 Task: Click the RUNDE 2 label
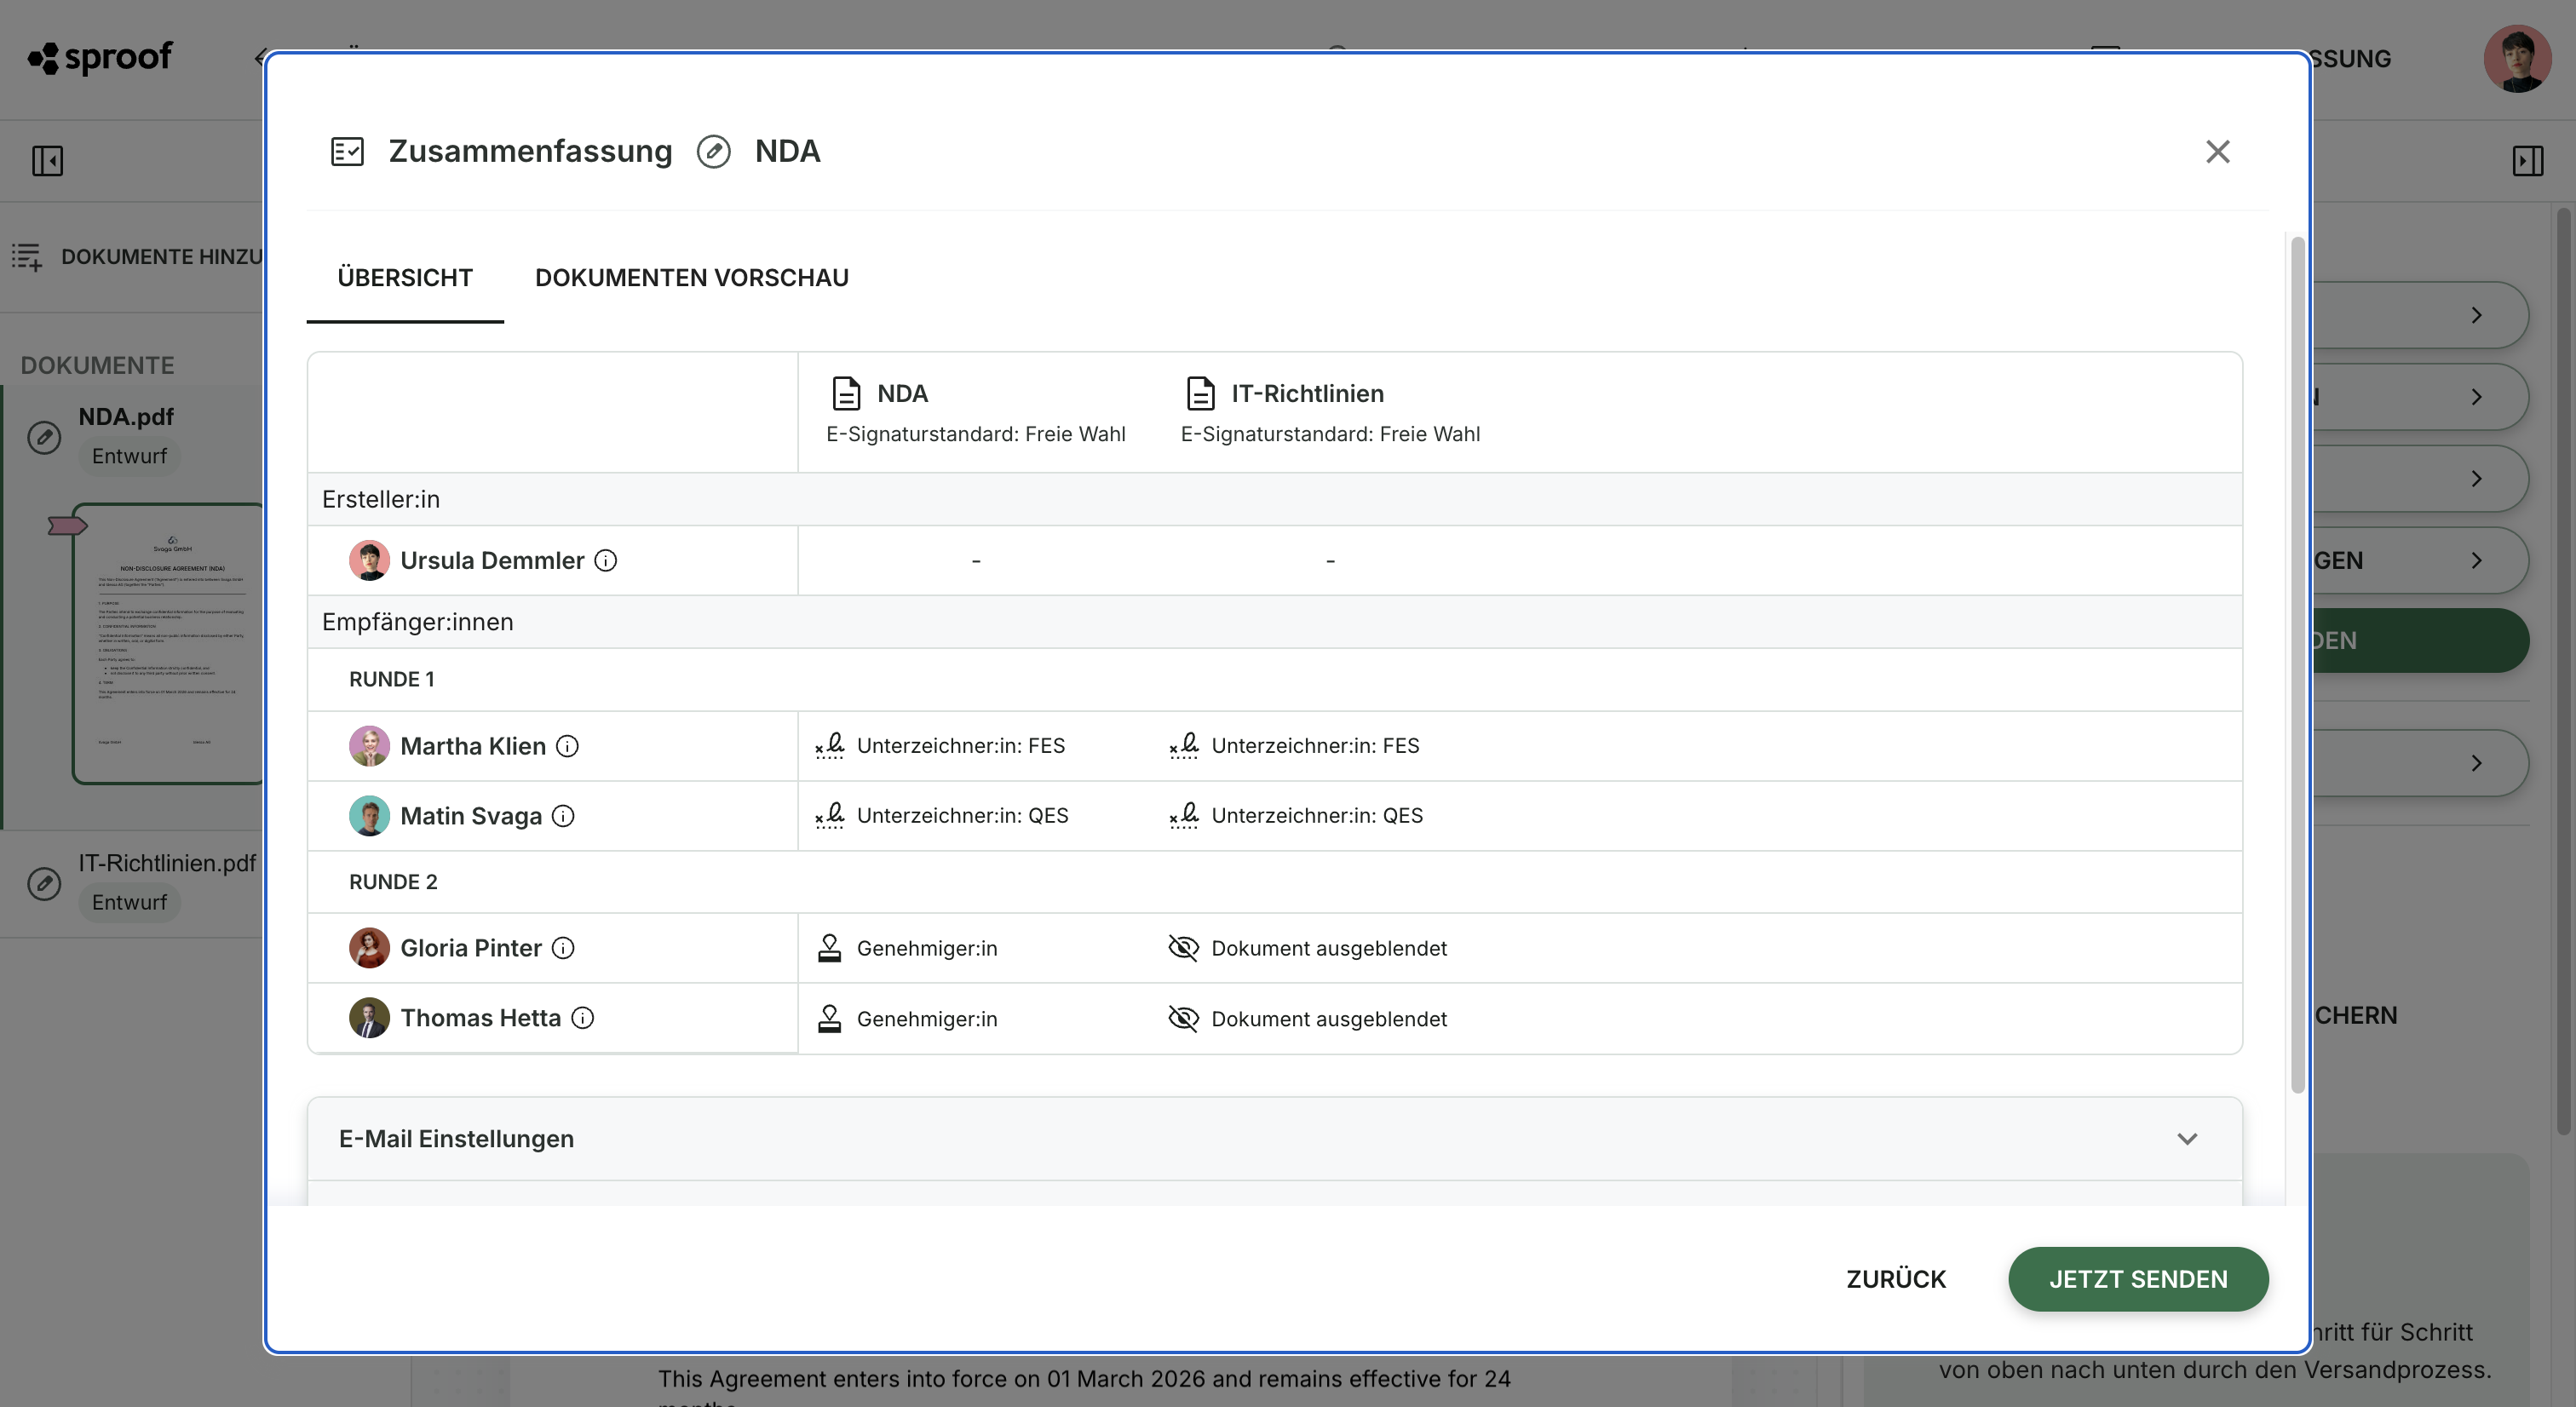click(x=393, y=882)
